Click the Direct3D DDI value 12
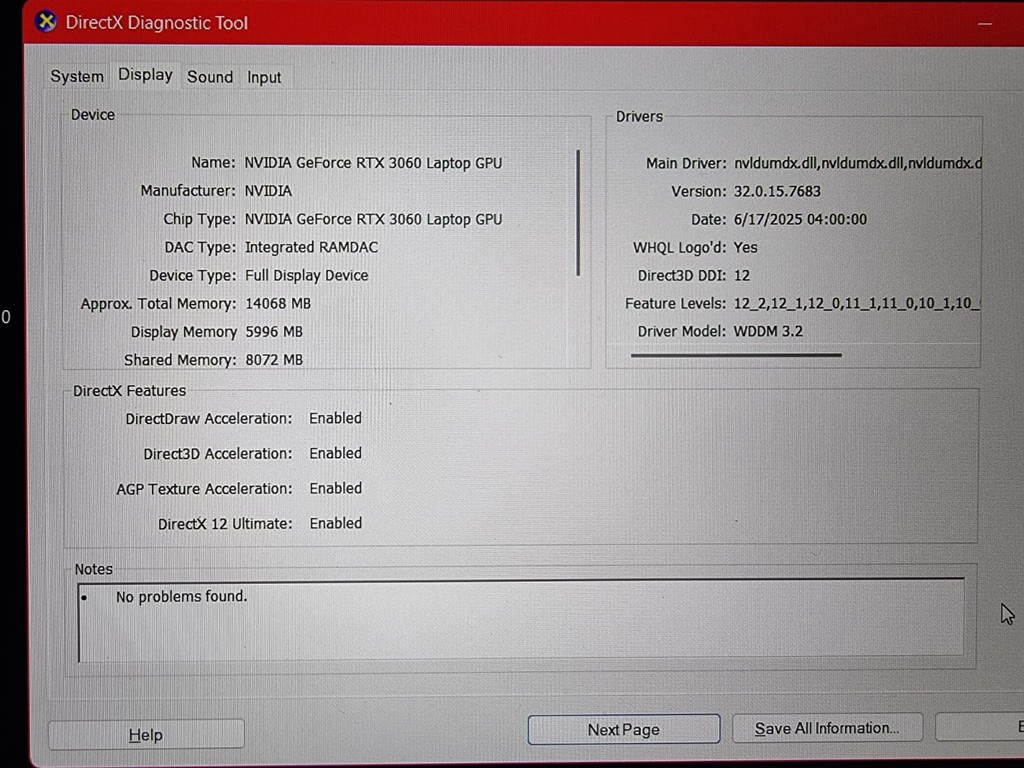 742,276
